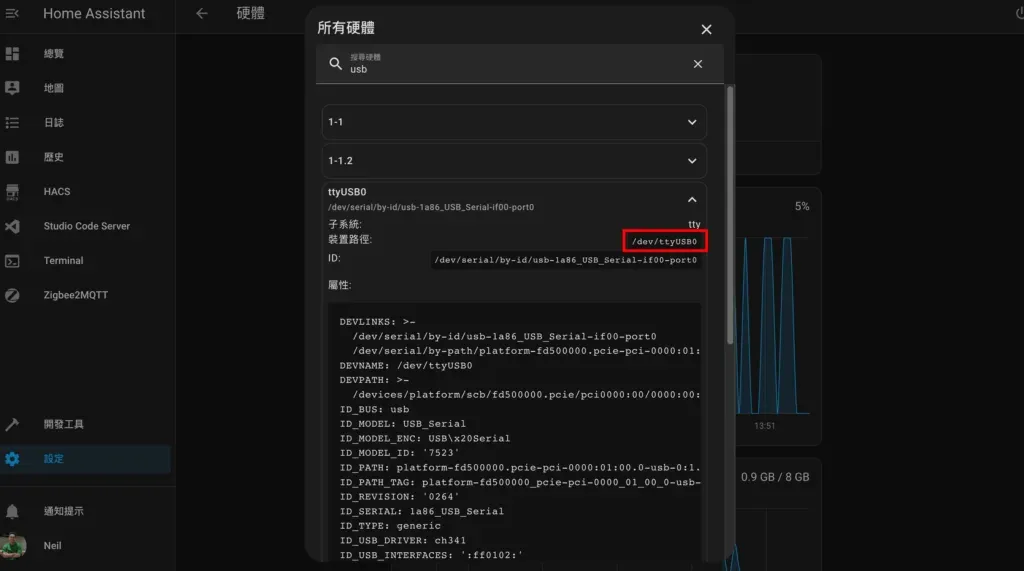Open the Terminal icon in sidebar

click(x=13, y=260)
